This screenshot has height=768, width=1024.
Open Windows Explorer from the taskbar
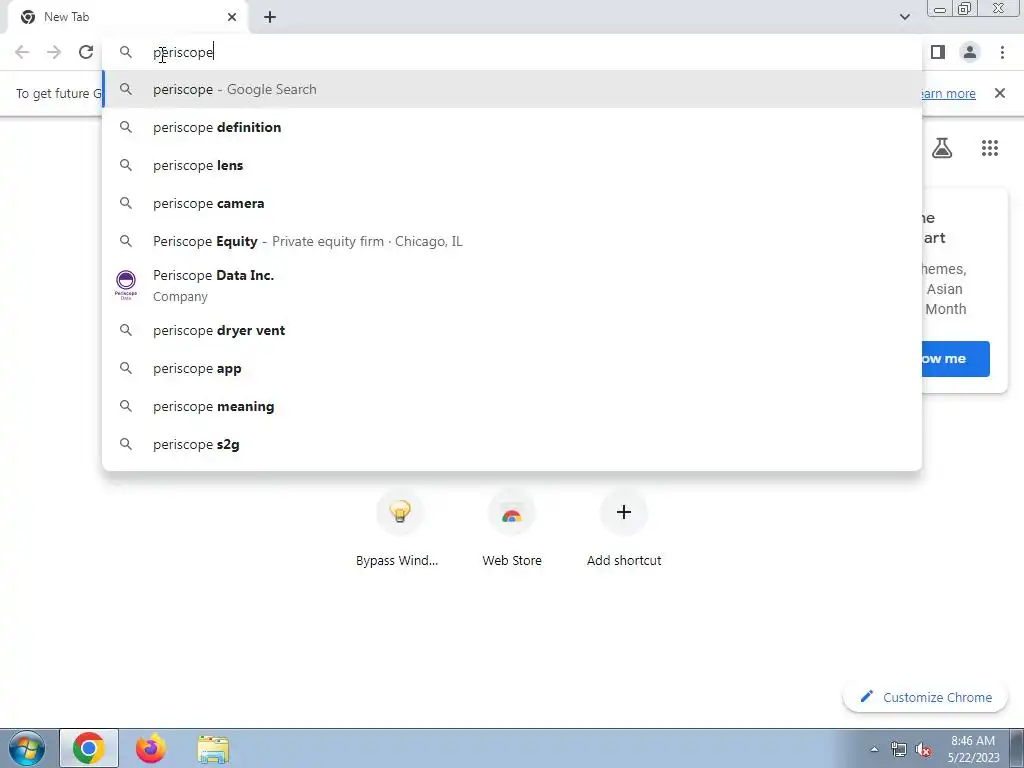(213, 748)
